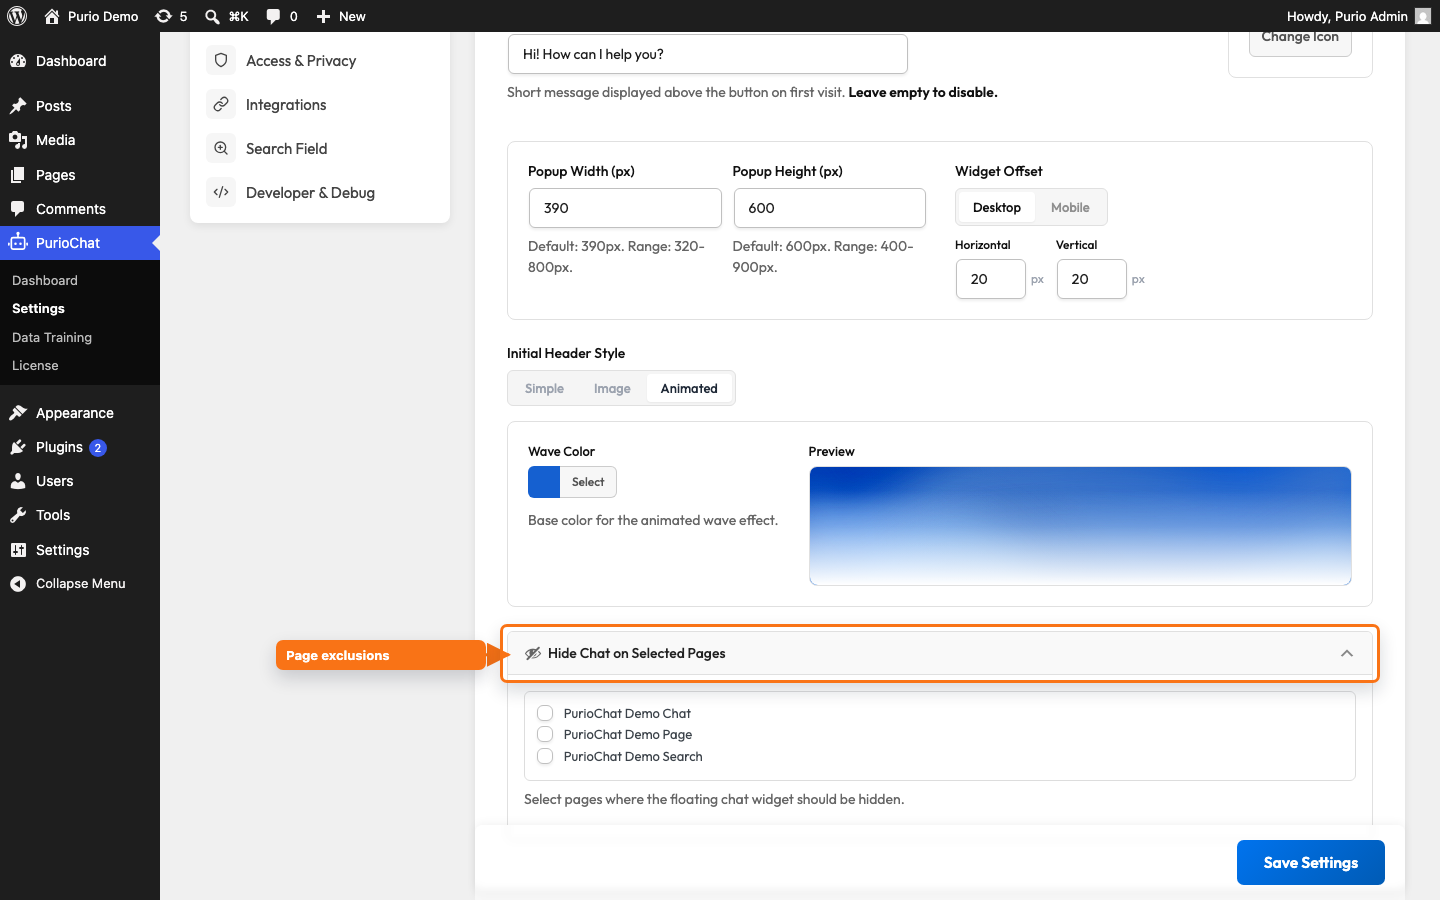Click the Pages icon in sidebar

[x=18, y=175]
